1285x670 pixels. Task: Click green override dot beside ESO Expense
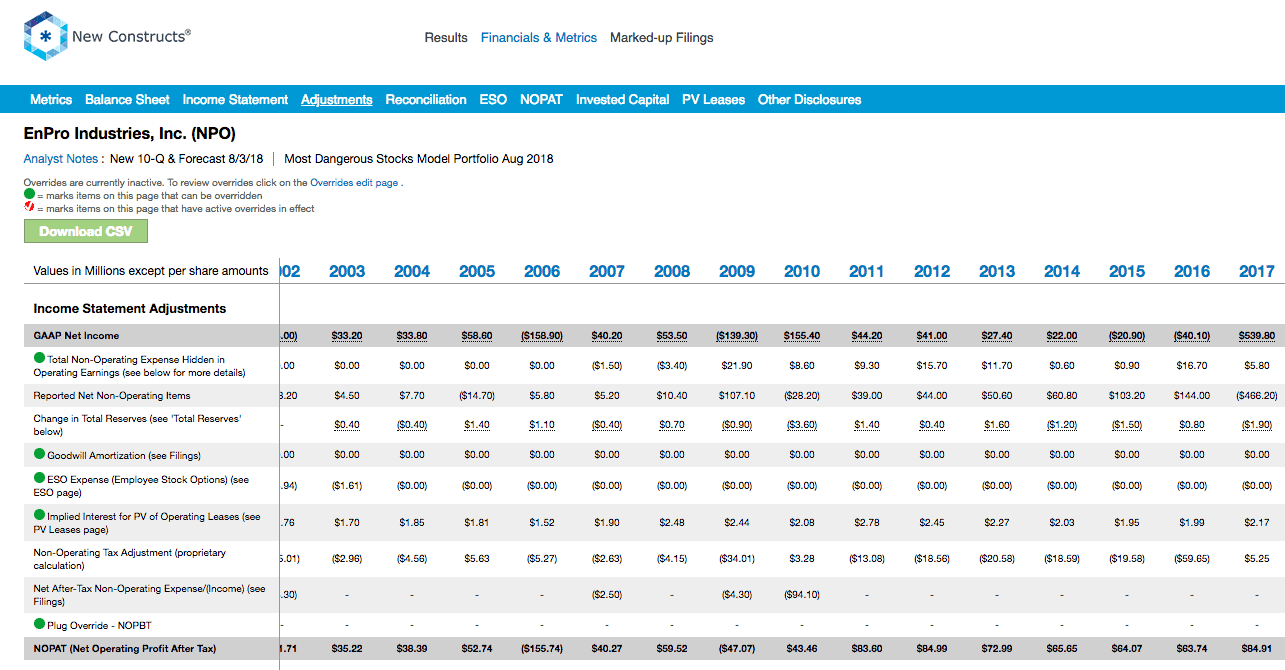(40, 479)
